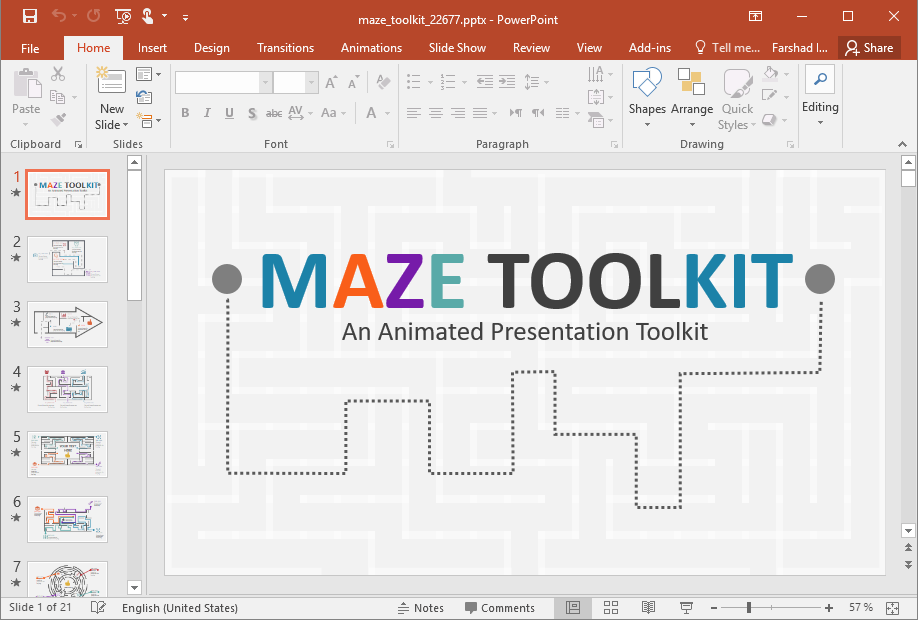Switch to the Animations tab
The width and height of the screenshot is (918, 620).
pyautogui.click(x=369, y=48)
